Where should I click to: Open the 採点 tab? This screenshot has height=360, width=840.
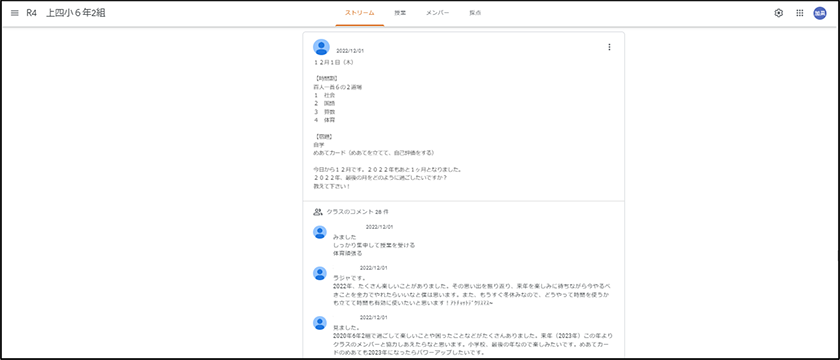point(475,13)
